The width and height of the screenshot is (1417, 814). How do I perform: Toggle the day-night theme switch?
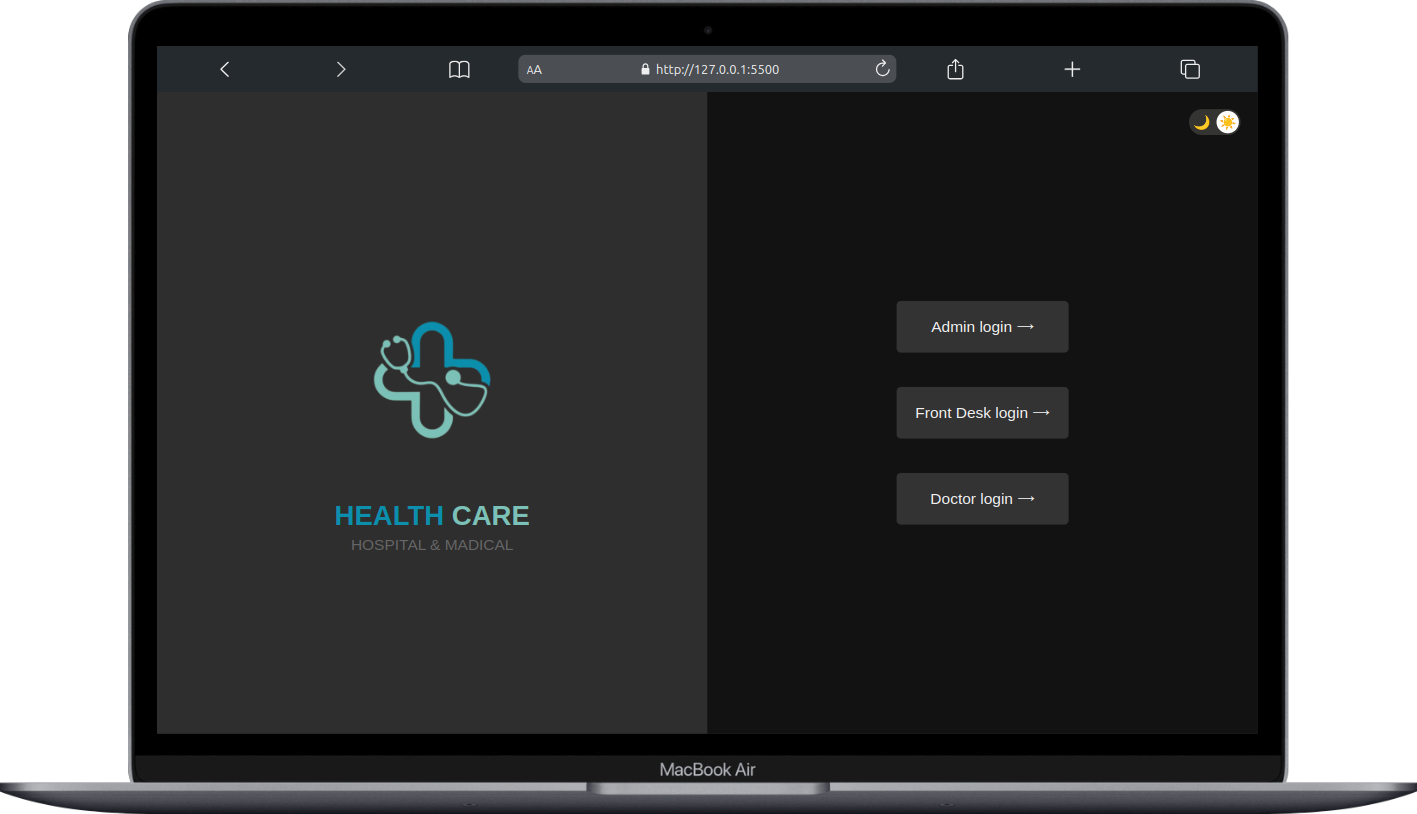[1213, 122]
